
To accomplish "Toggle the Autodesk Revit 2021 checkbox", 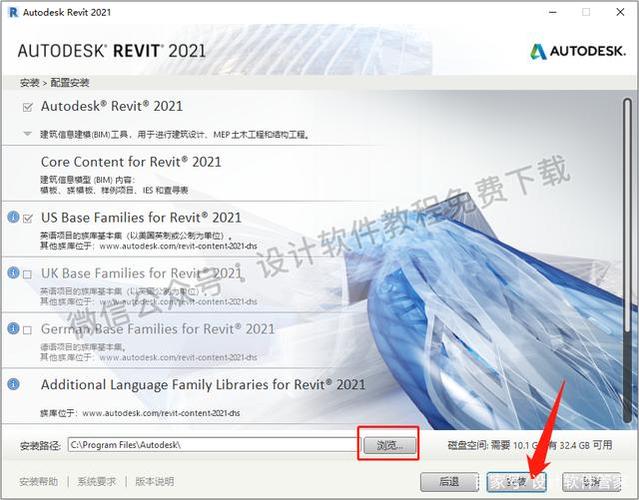I will pyautogui.click(x=28, y=107).
